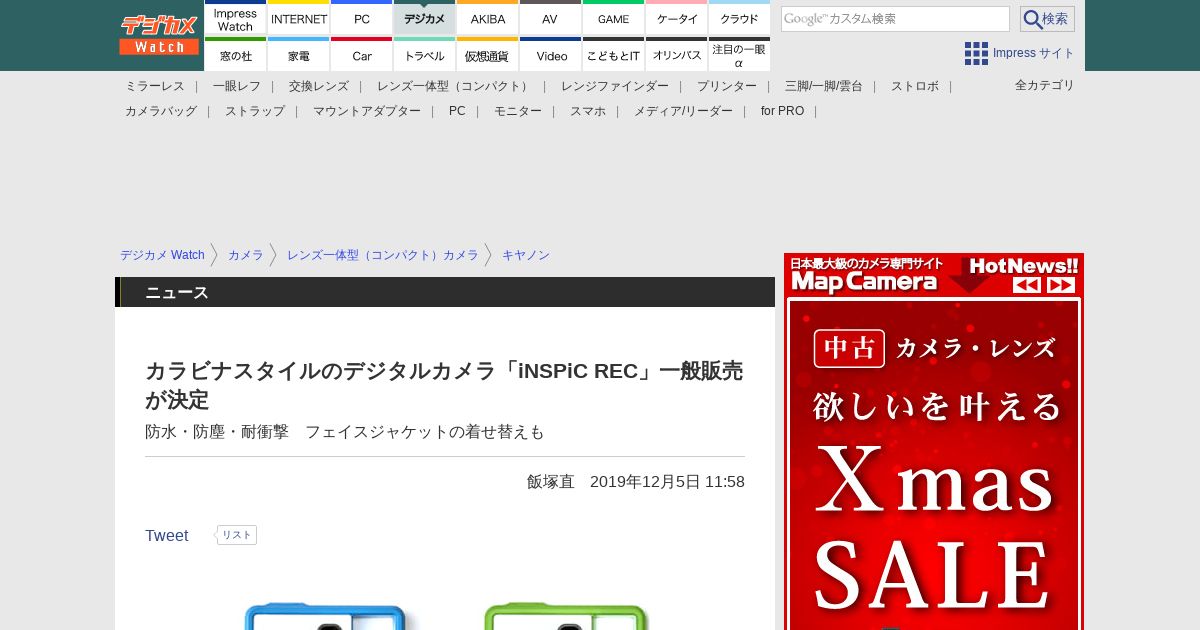Open the 仮想通貨 Watch tab
This screenshot has height=630, width=1200.
[488, 54]
